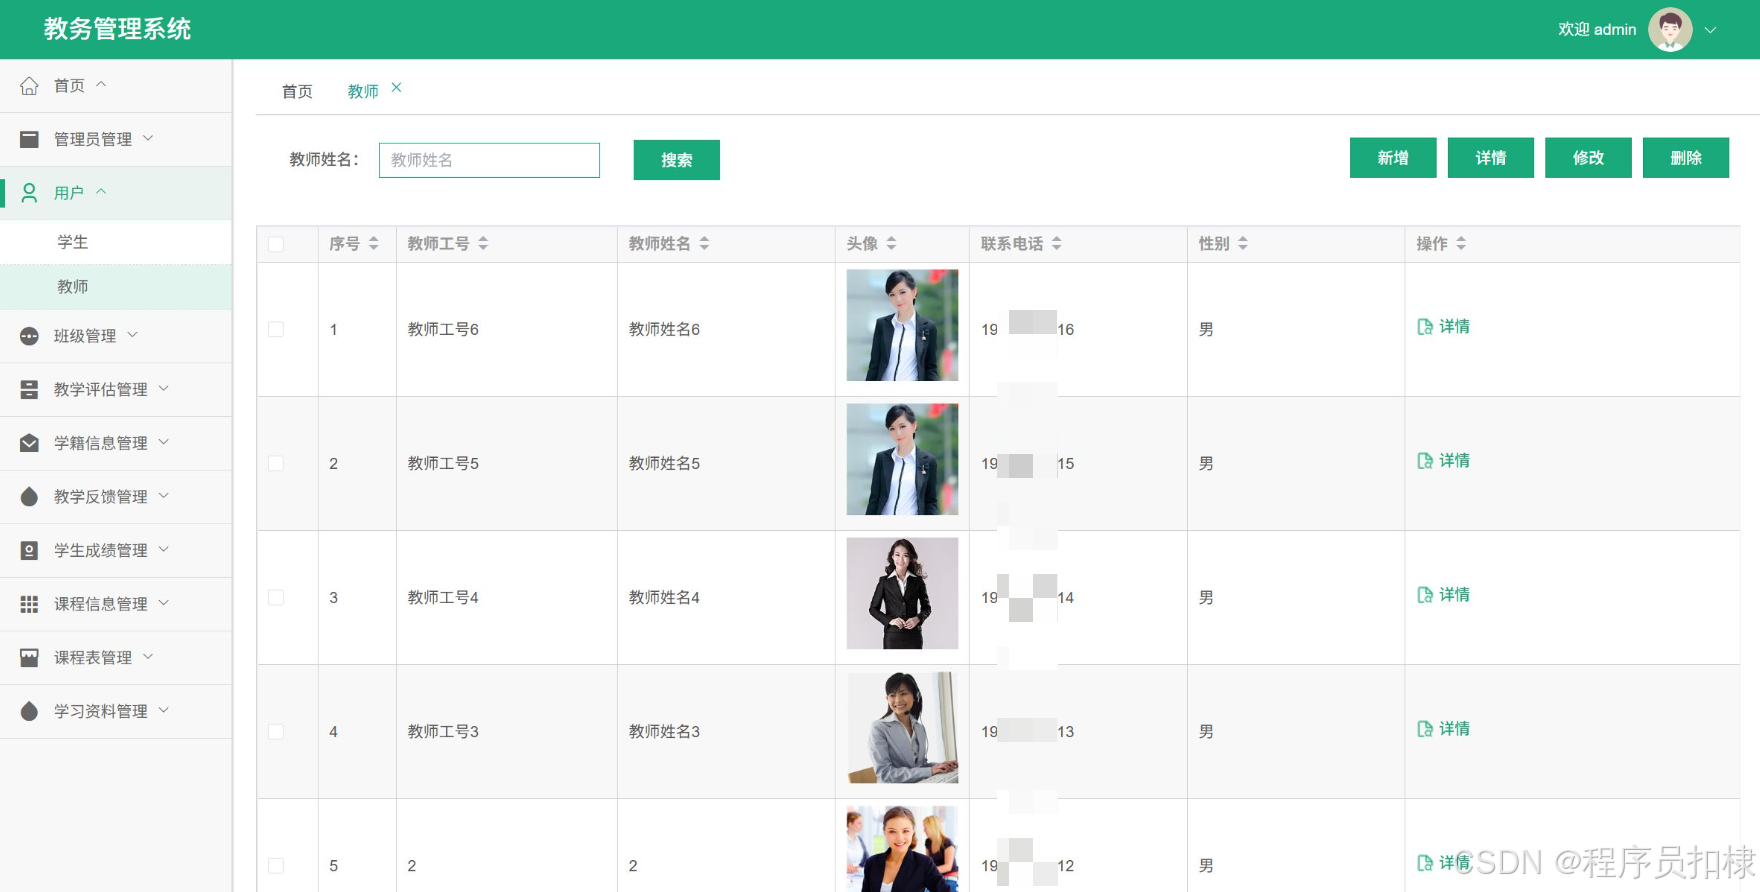Sort by 序号 column arrows

click(x=374, y=243)
